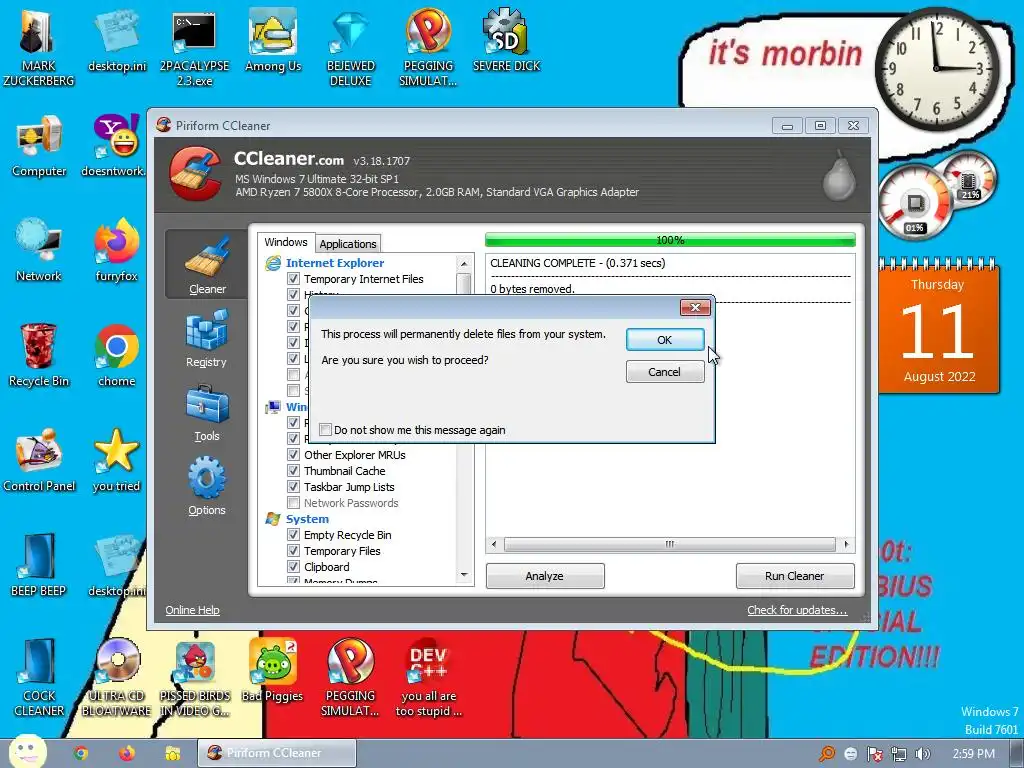Close the confirmation dialog with red X
This screenshot has height=768, width=1024.
[695, 307]
